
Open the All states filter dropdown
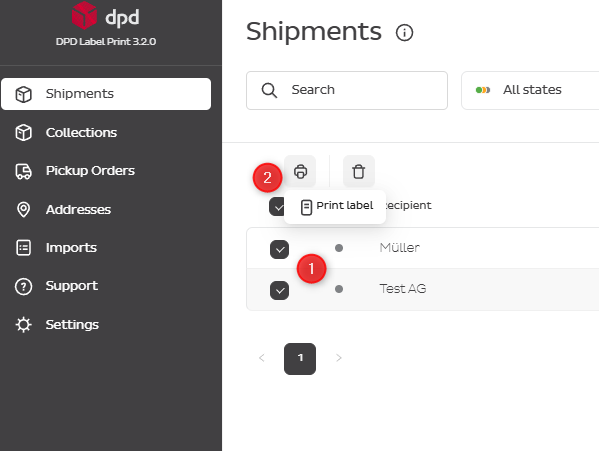530,91
